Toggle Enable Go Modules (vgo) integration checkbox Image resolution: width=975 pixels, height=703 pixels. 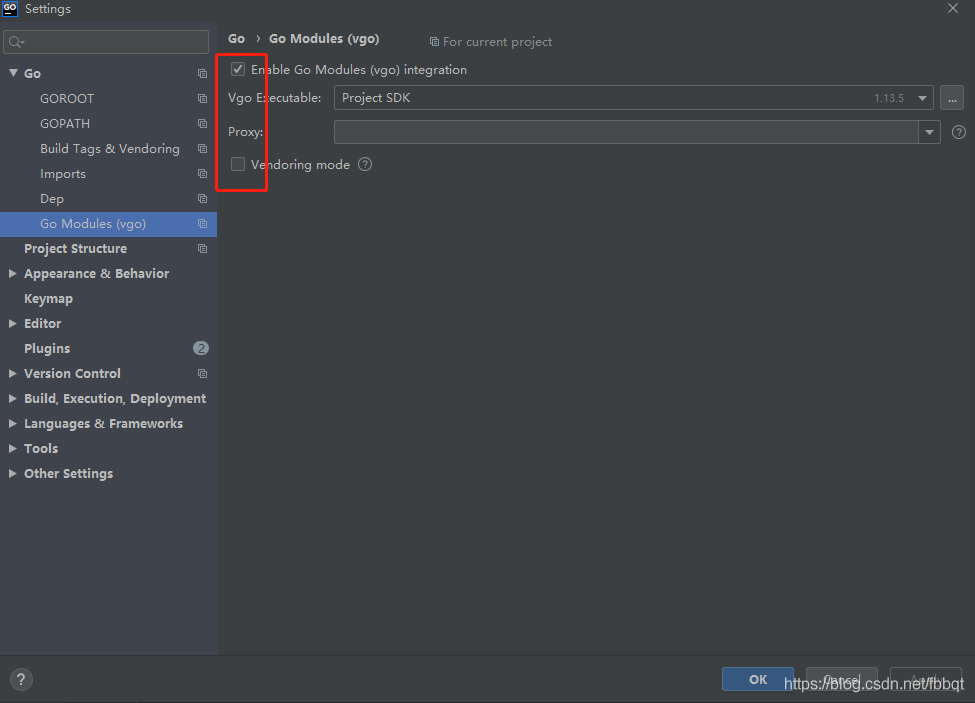(238, 69)
